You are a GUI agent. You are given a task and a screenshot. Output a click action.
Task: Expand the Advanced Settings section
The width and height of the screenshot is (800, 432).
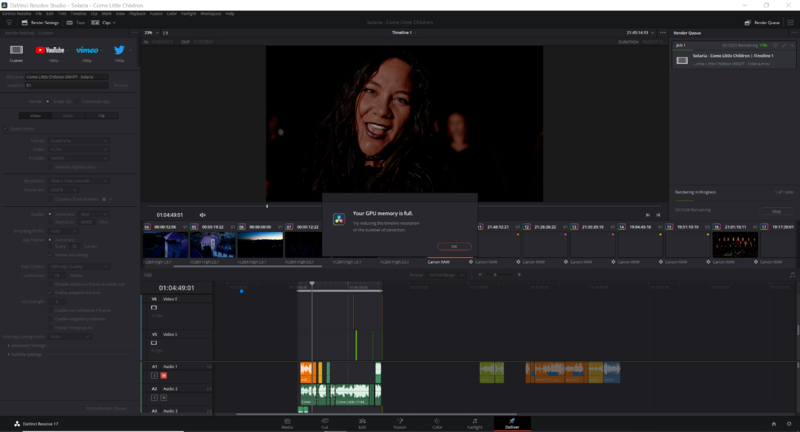tap(30, 345)
